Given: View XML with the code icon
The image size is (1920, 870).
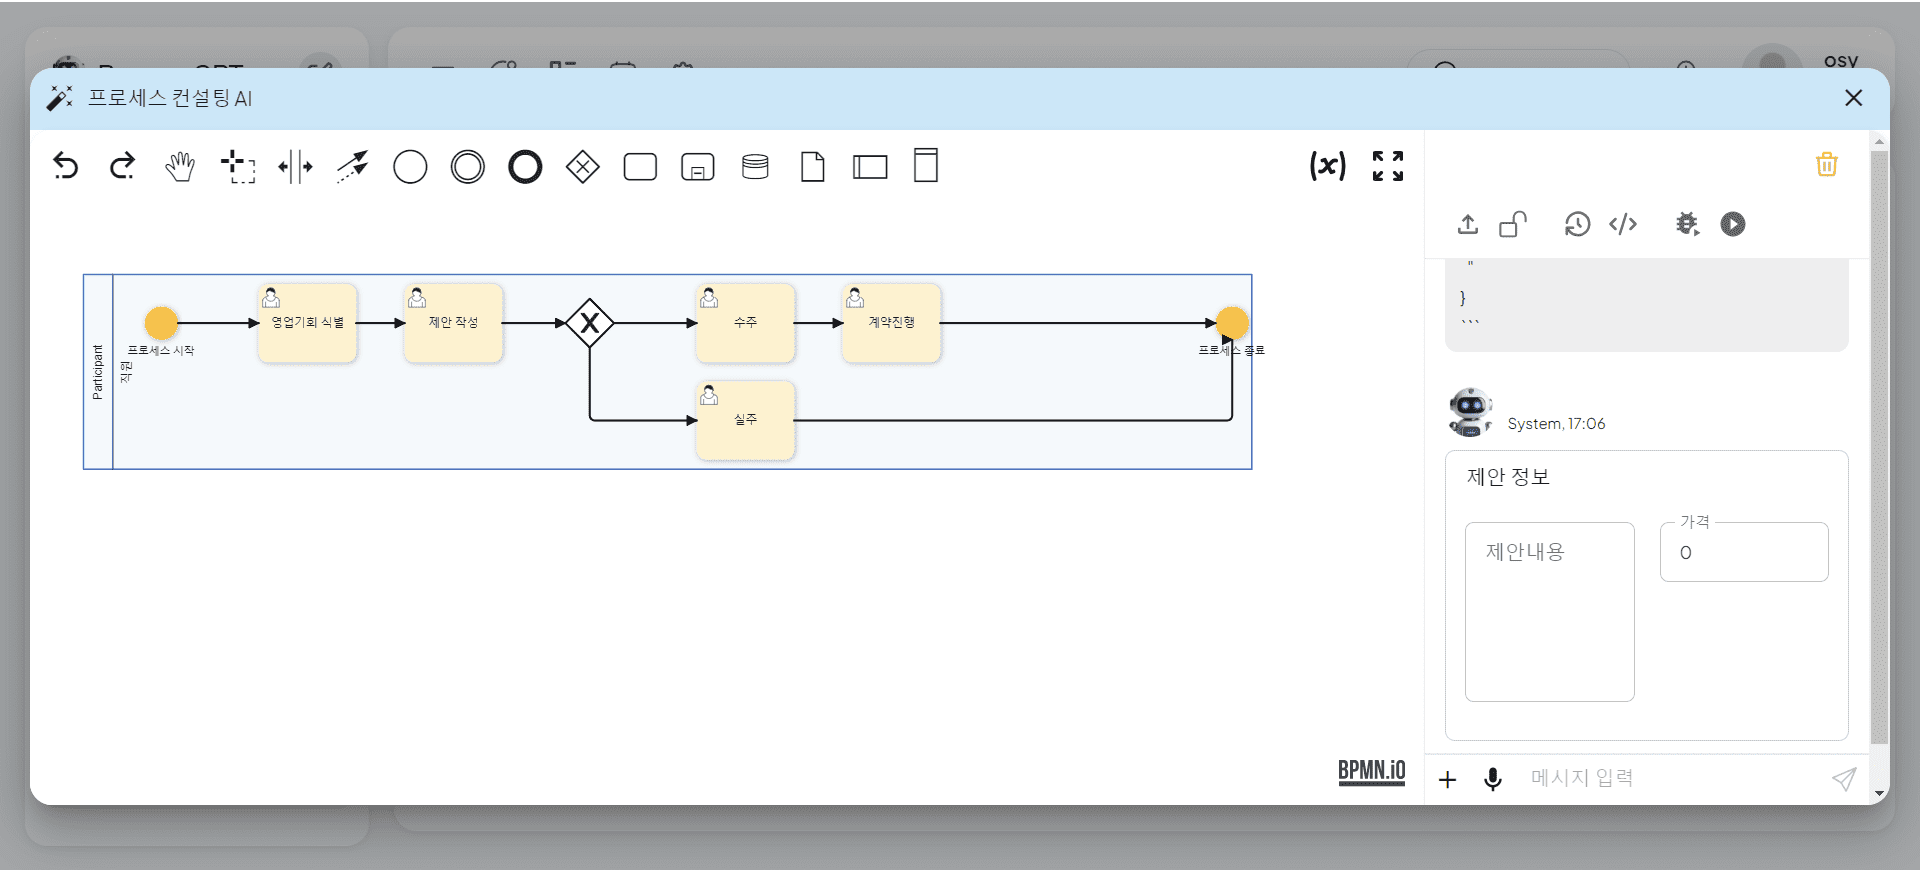Looking at the screenshot, I should tap(1623, 224).
